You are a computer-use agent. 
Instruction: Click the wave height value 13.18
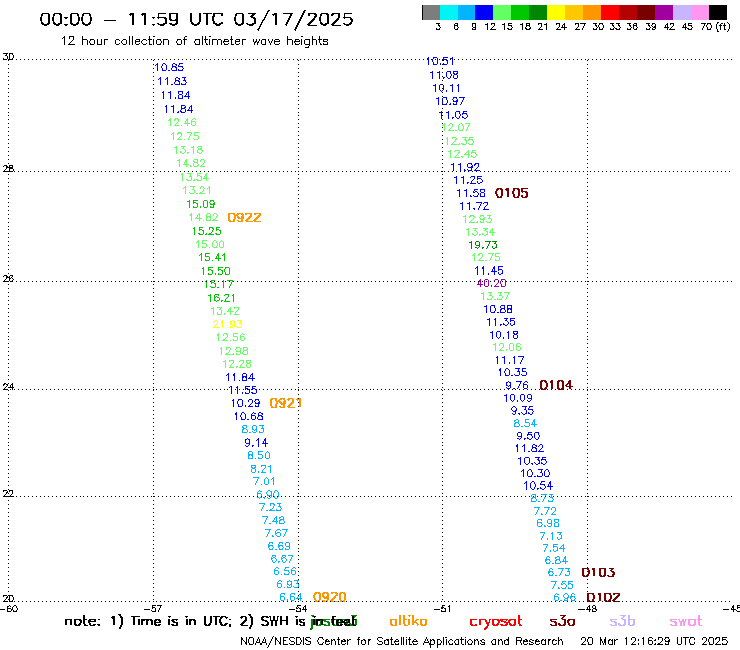click(188, 150)
